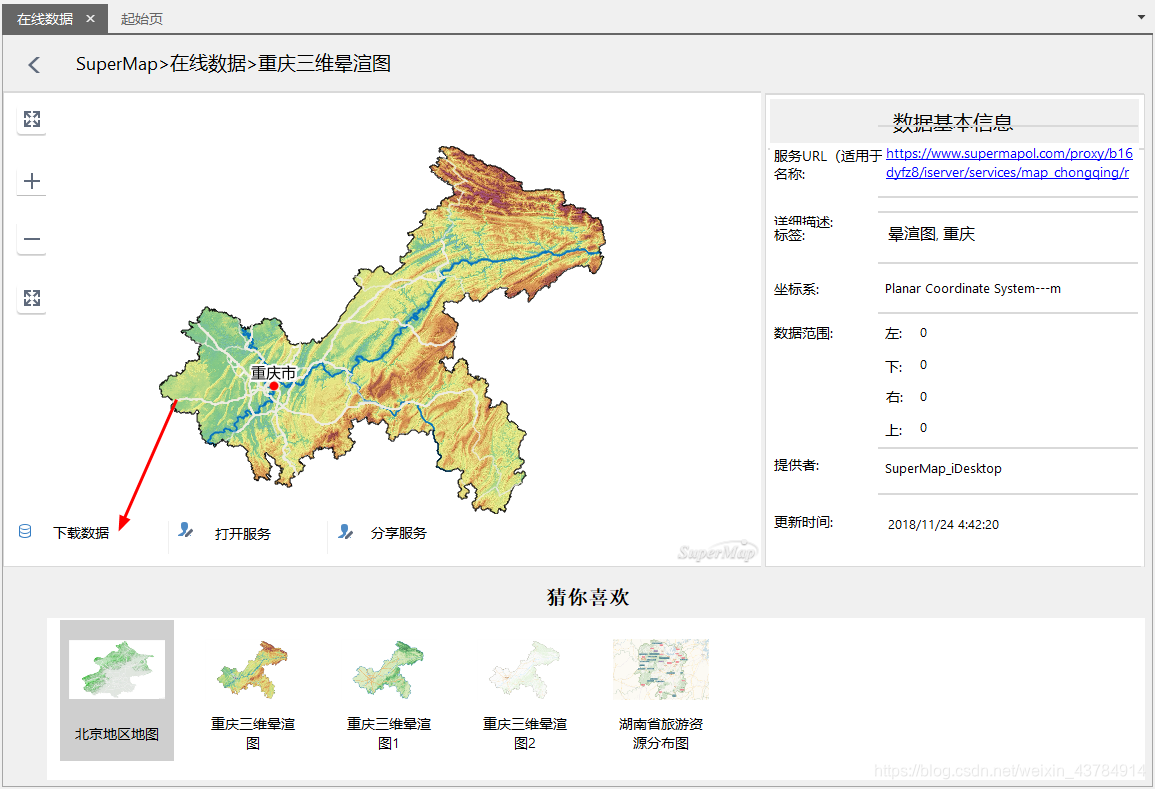Go back with the left arrow icon
The width and height of the screenshot is (1155, 789).
[x=34, y=65]
